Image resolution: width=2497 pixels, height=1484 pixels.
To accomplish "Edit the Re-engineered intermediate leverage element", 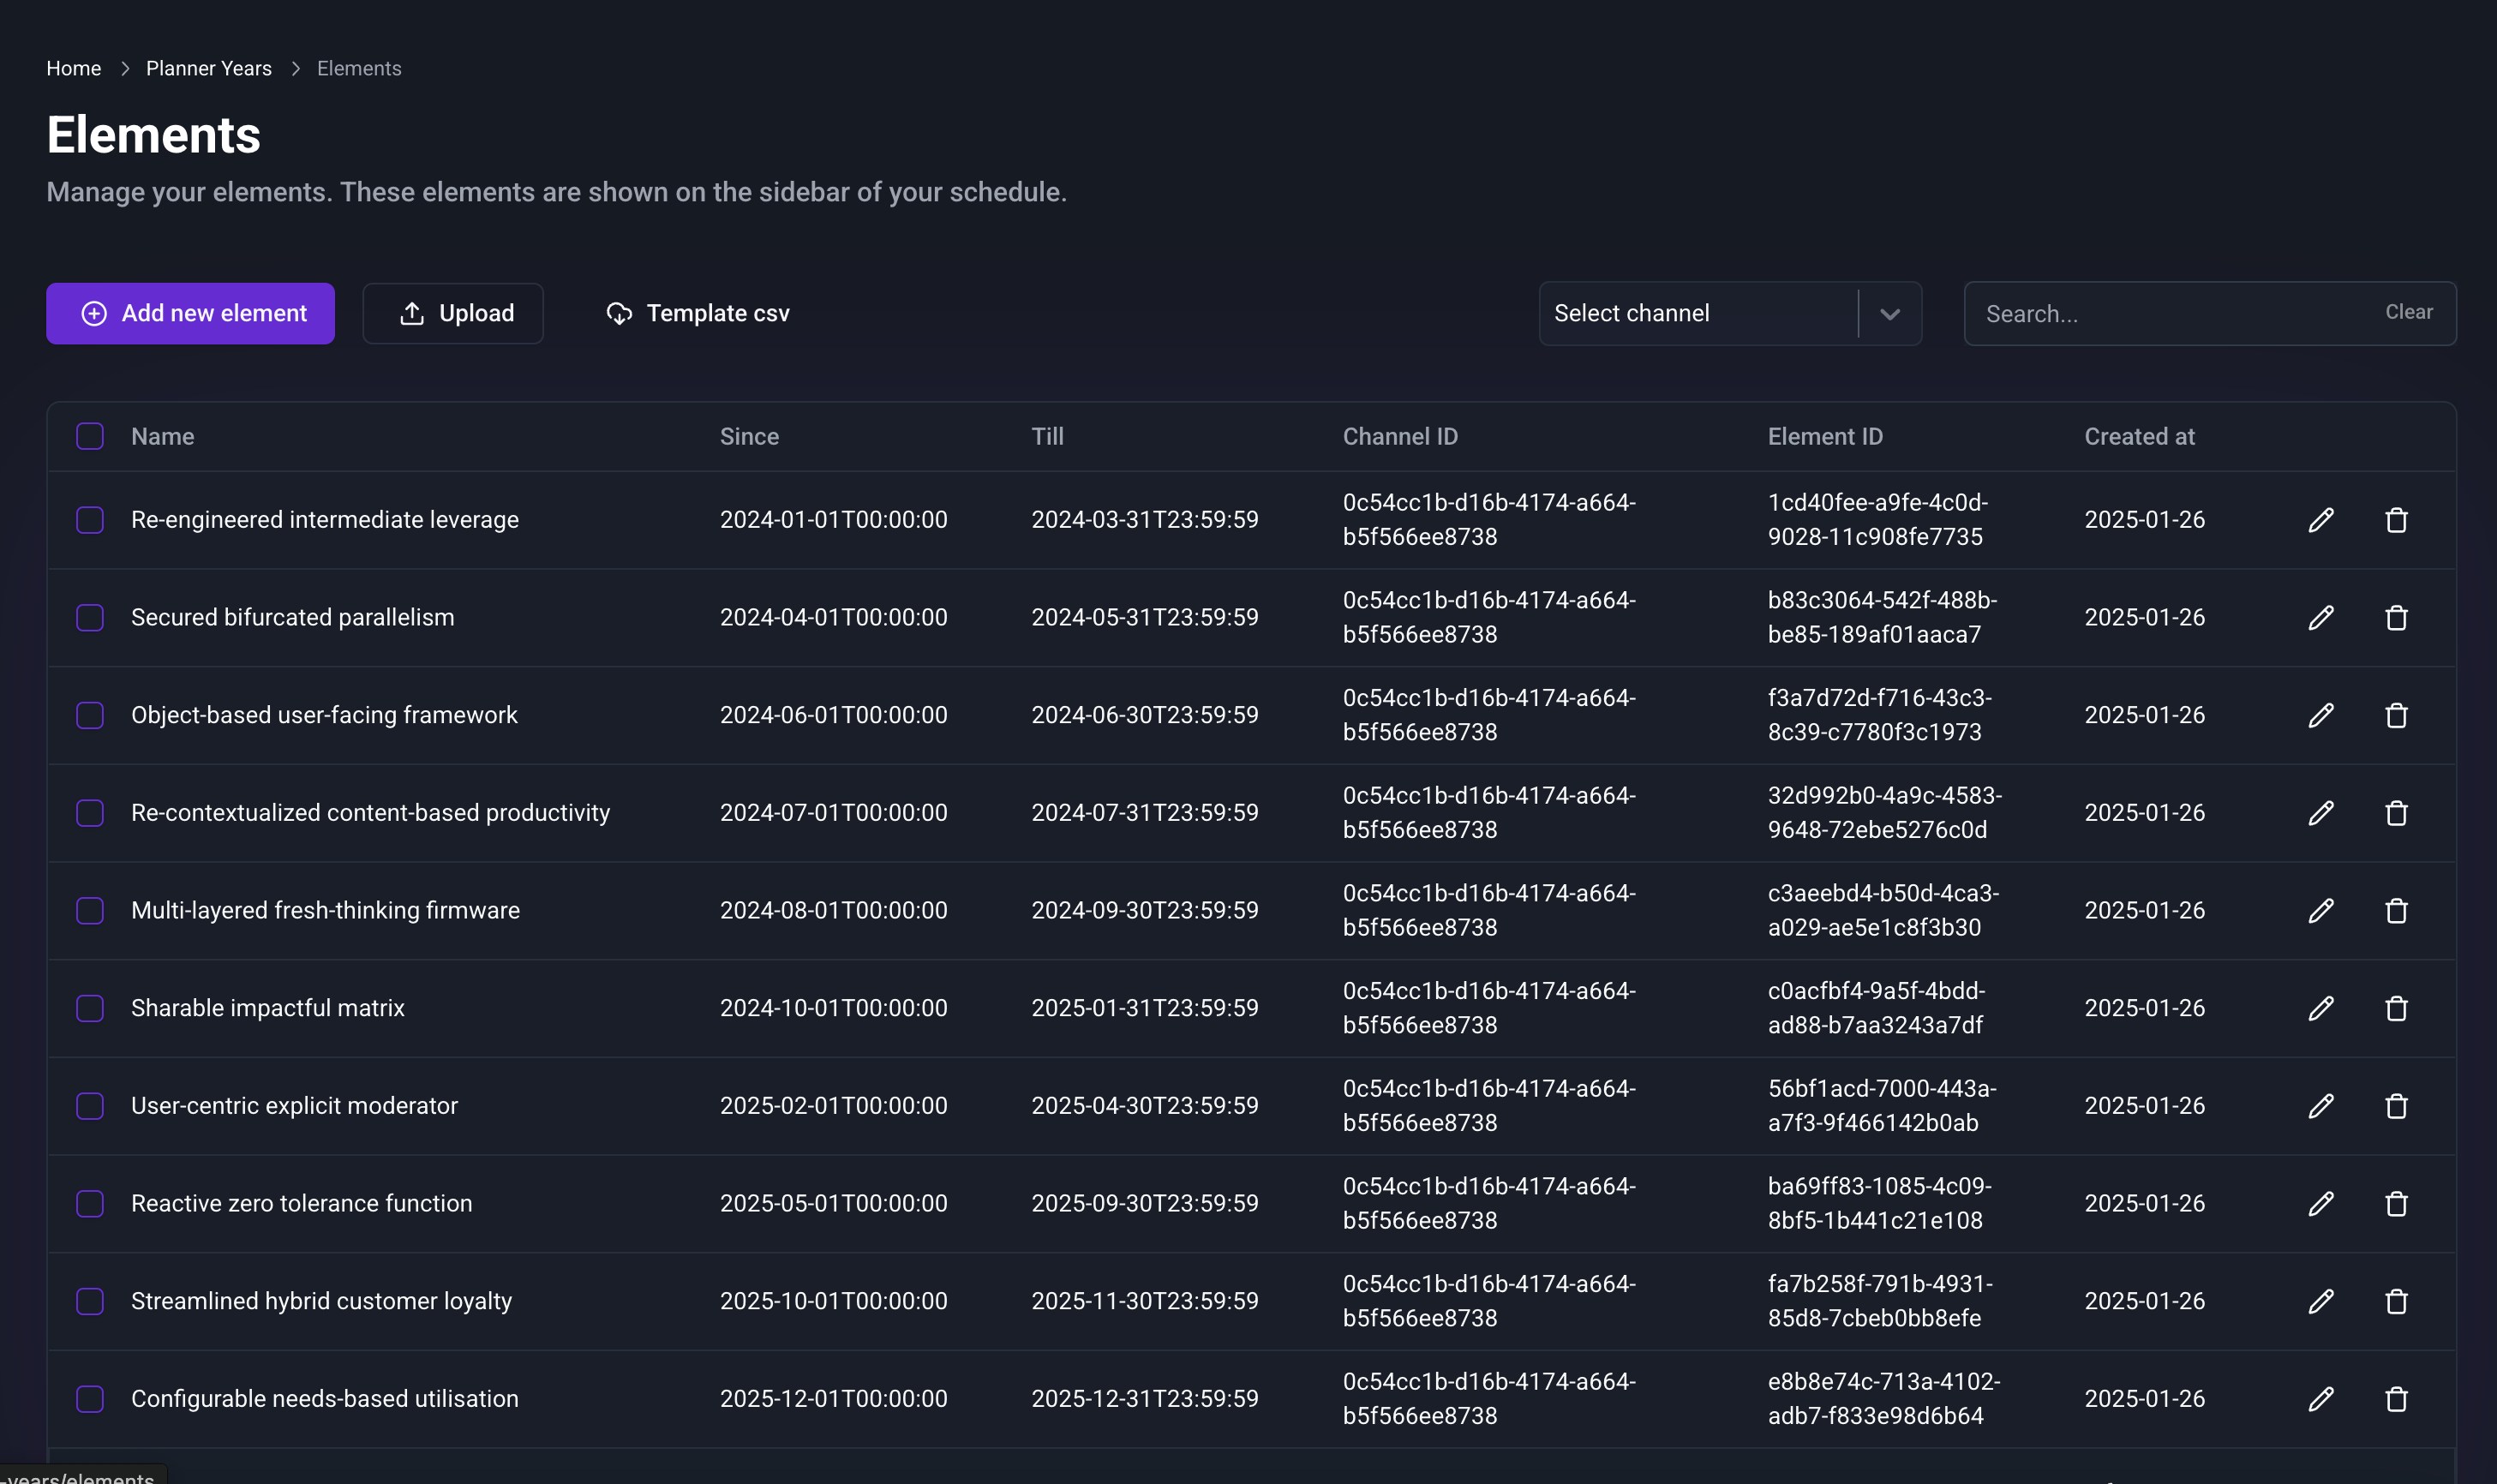I will click(2320, 520).
